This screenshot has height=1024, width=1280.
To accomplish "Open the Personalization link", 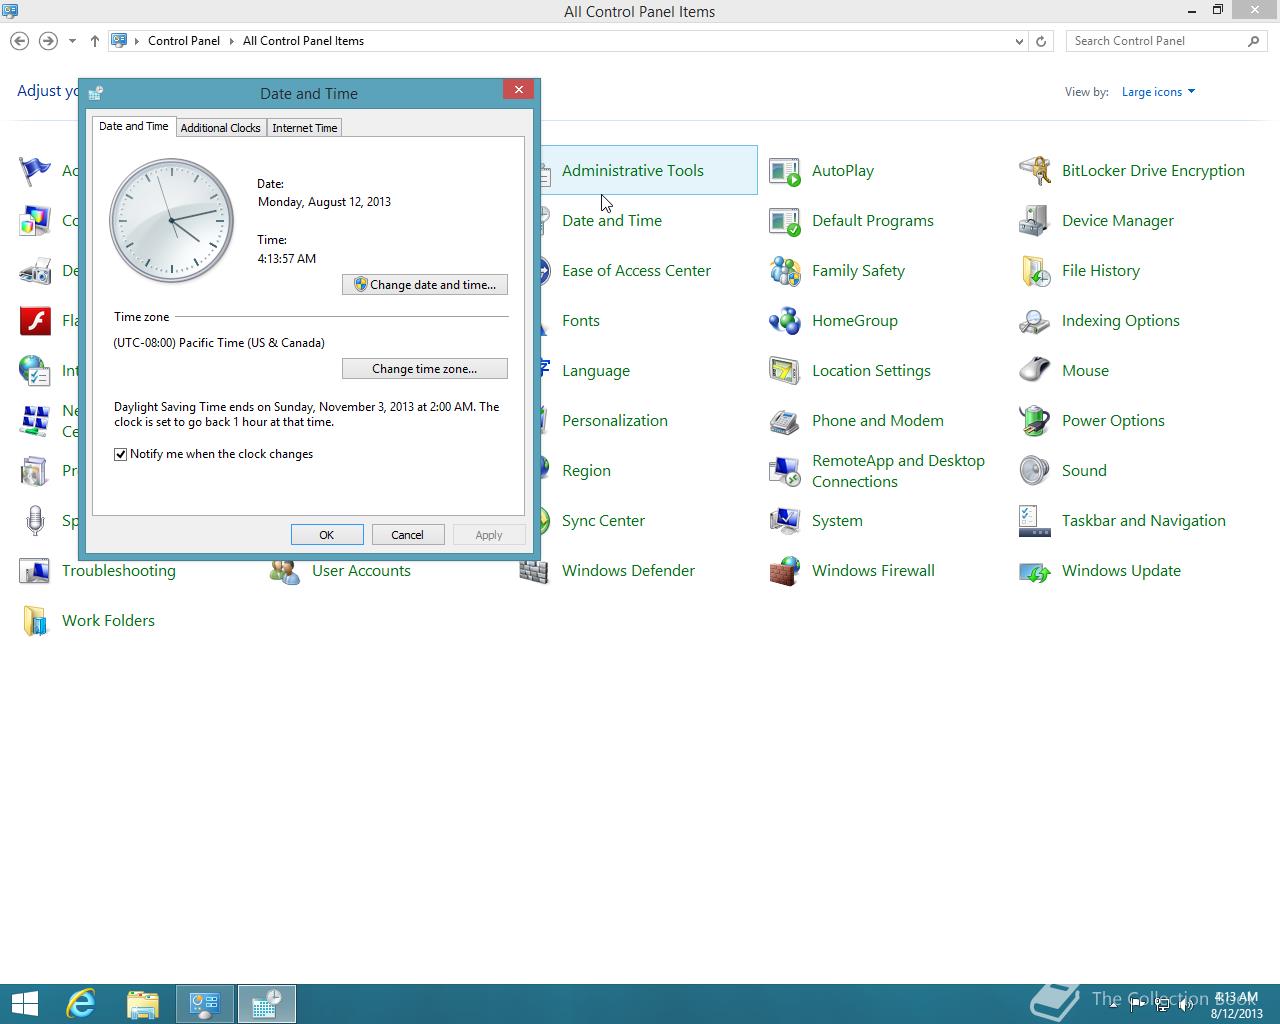I will click(x=615, y=421).
